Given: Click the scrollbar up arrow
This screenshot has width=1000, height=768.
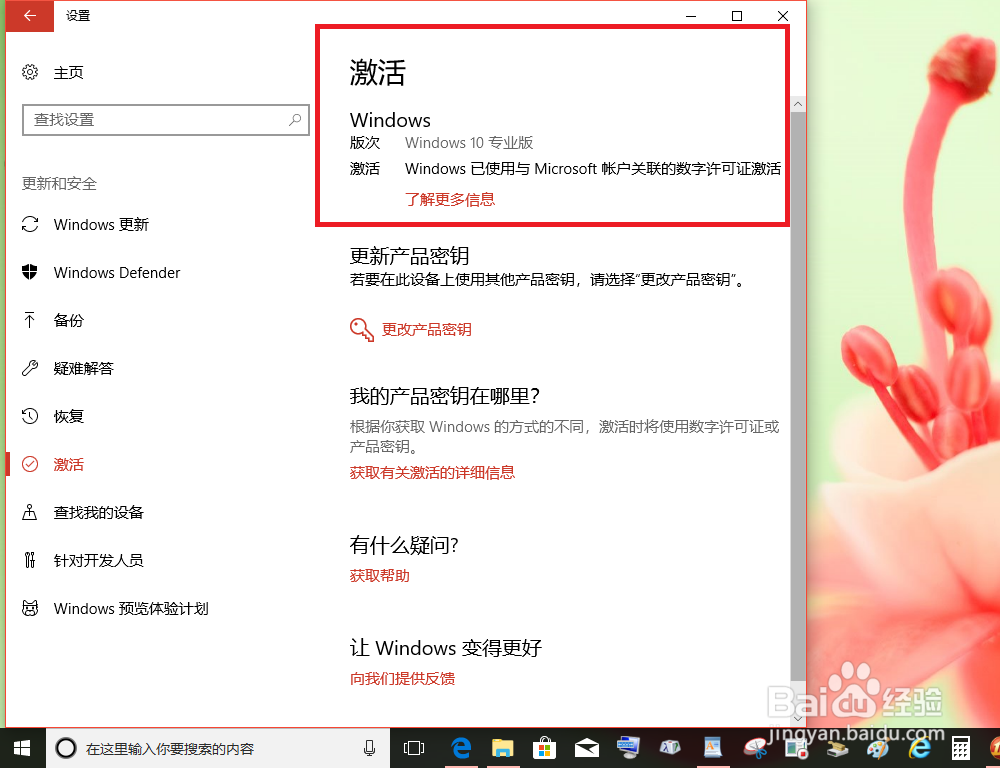Looking at the screenshot, I should (x=798, y=103).
